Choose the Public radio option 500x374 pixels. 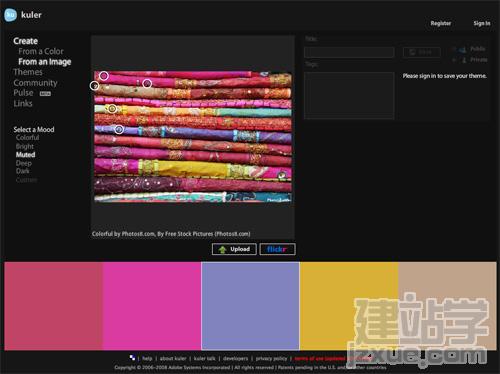click(x=454, y=49)
